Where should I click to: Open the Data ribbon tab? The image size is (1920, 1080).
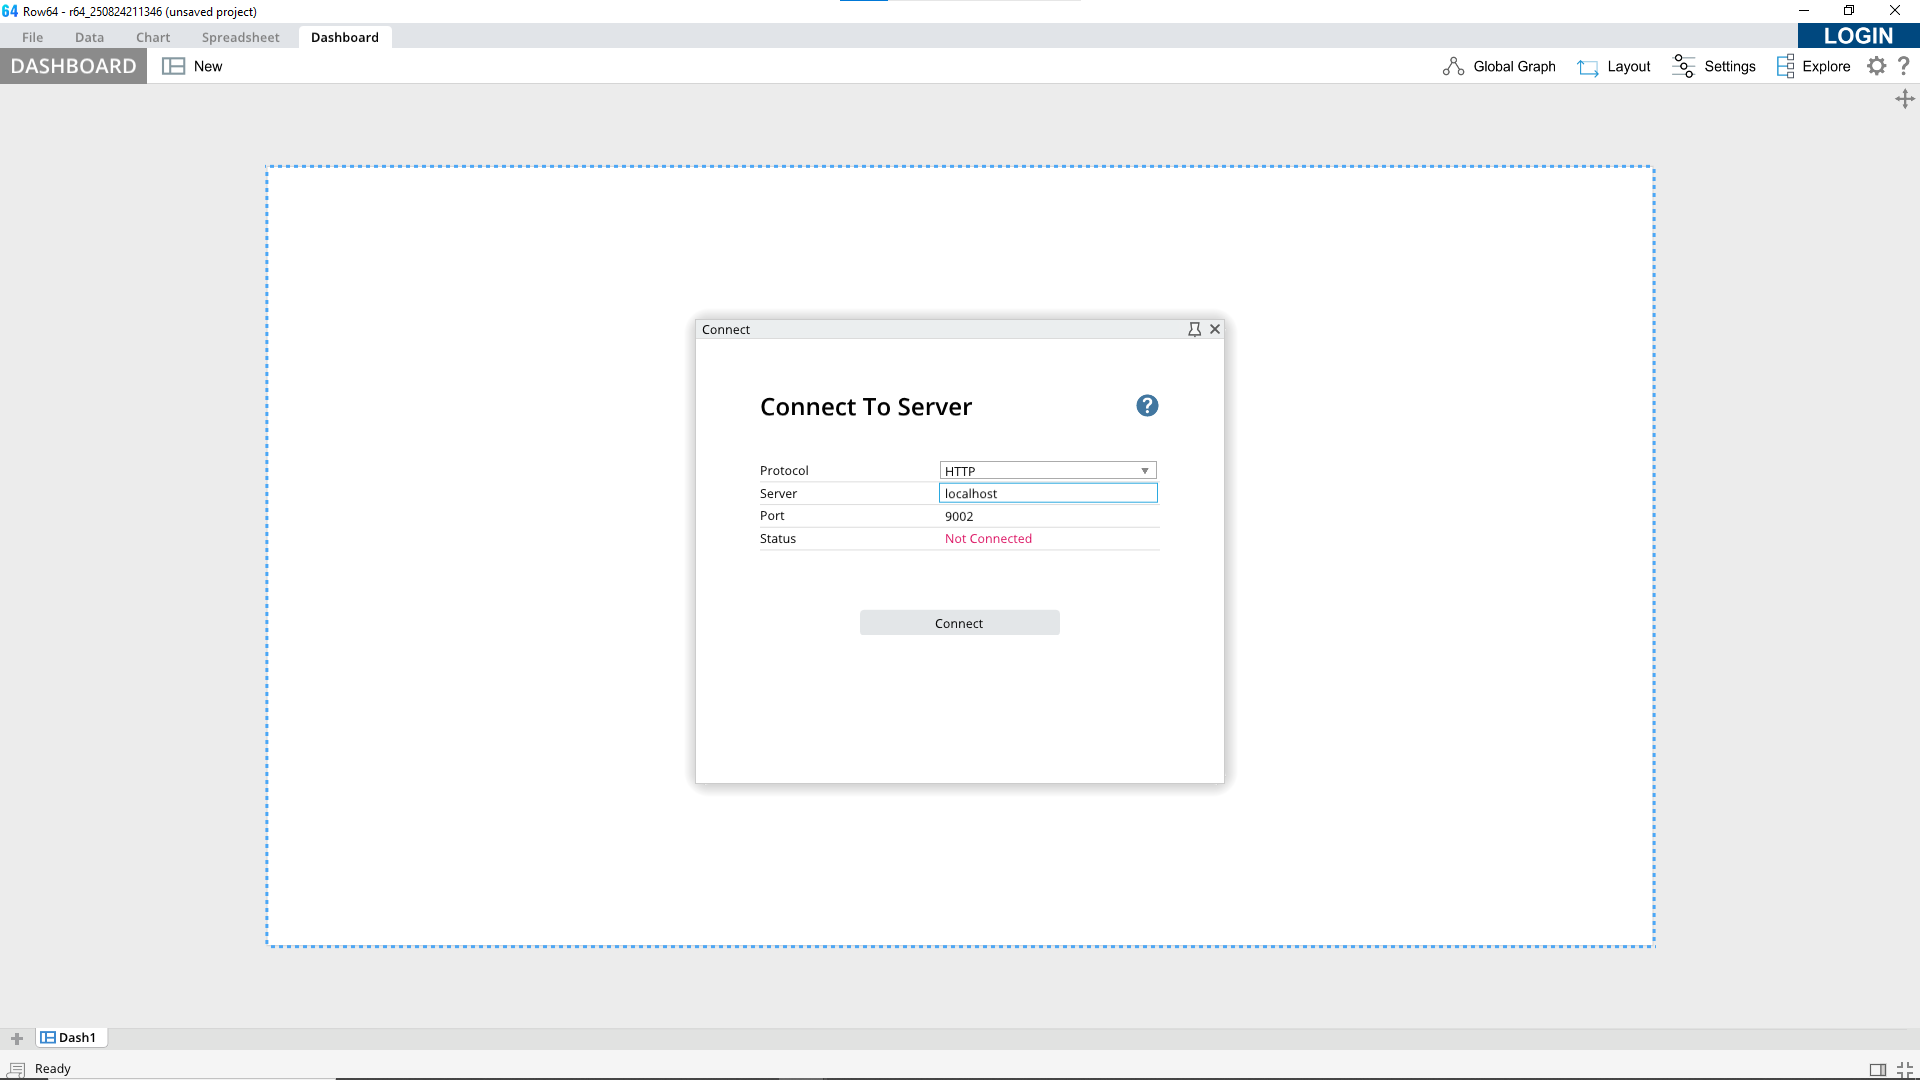pyautogui.click(x=89, y=37)
